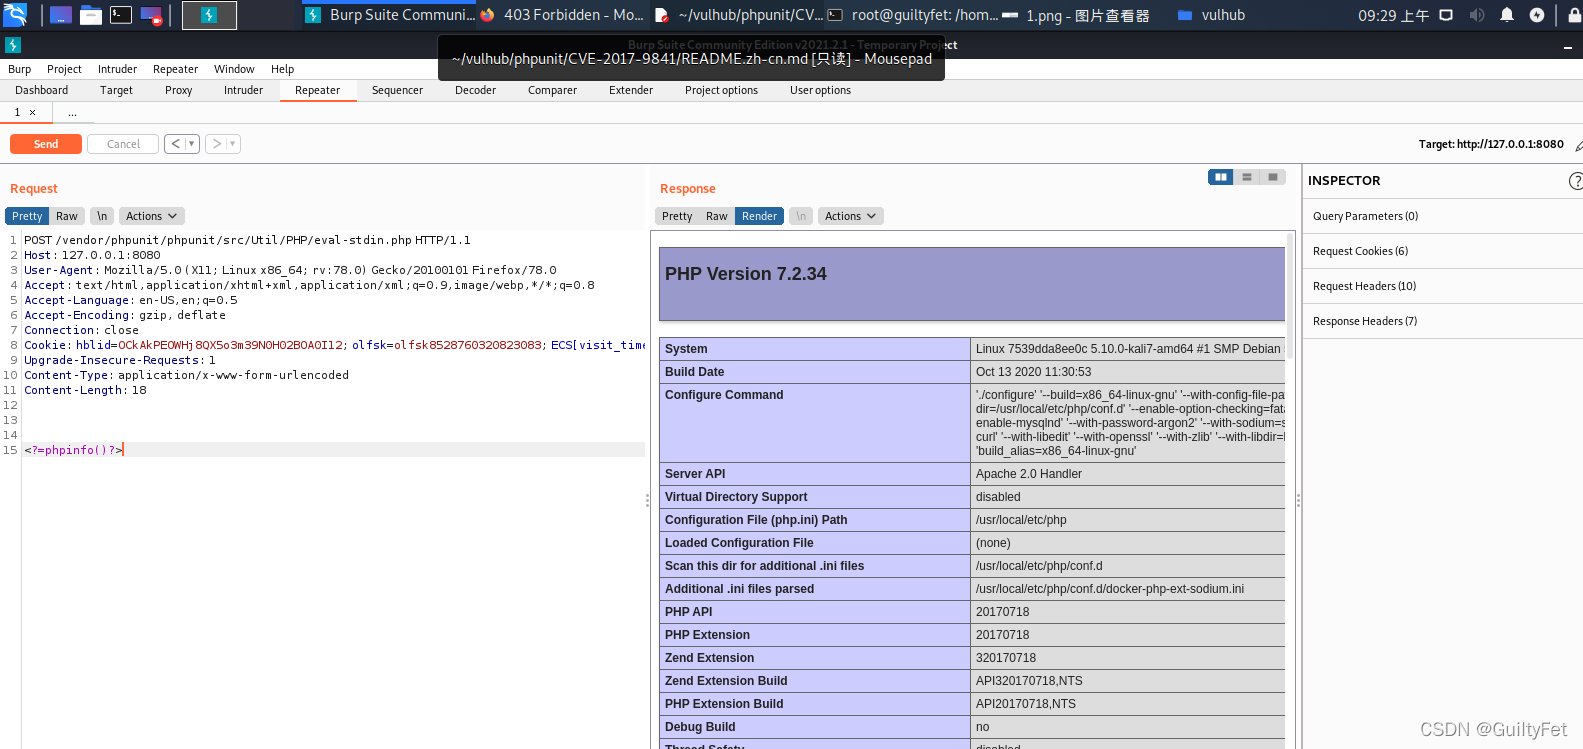
Task: Send the request with Send button
Action: [46, 144]
